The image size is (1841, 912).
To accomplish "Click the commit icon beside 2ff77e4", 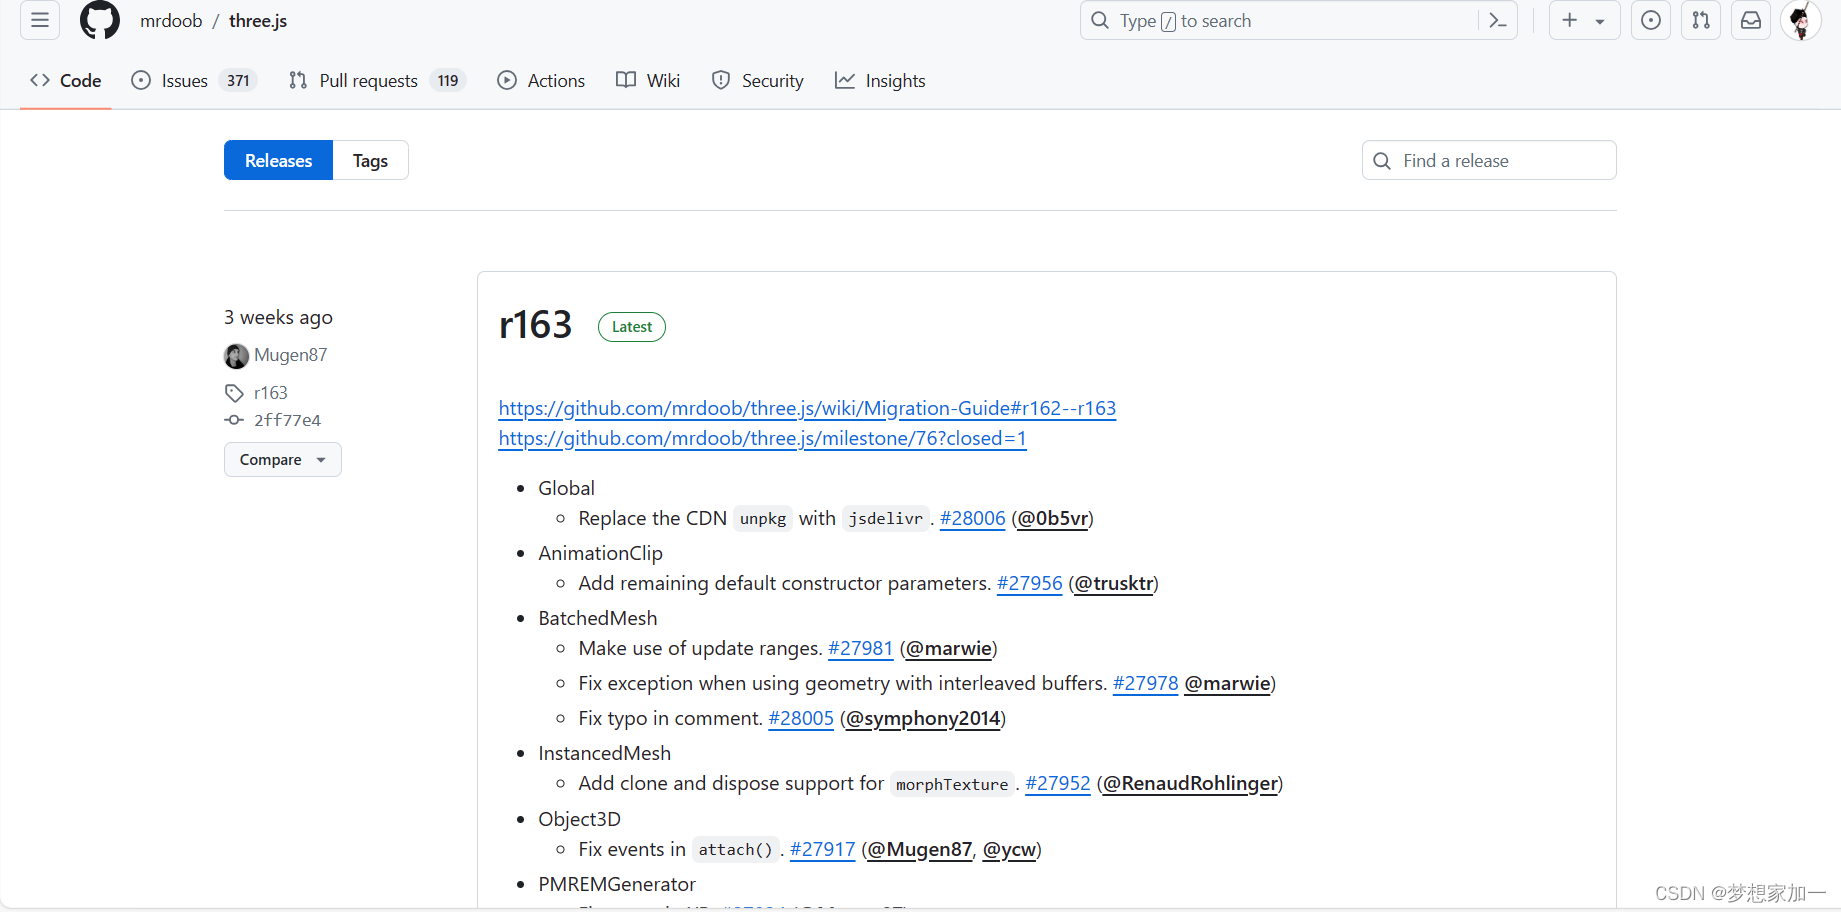I will coord(234,420).
